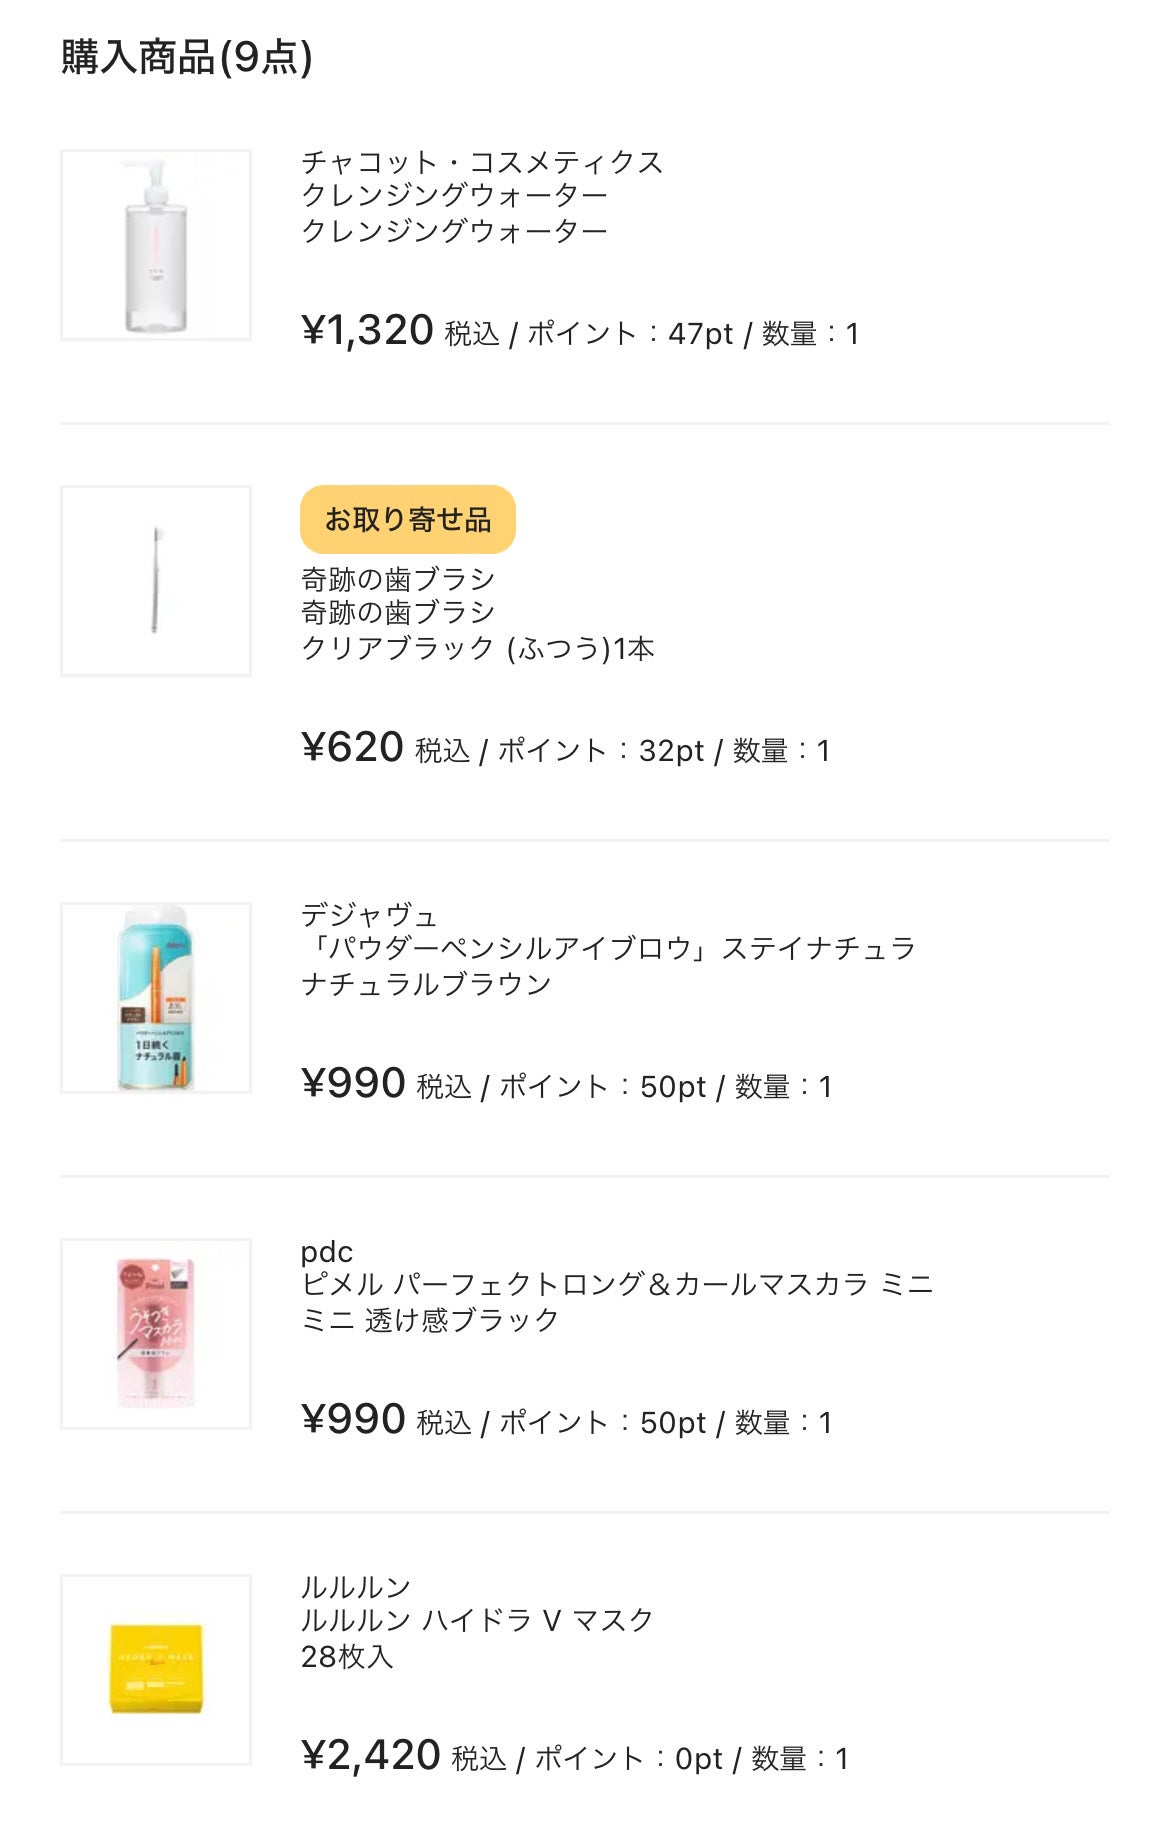The image size is (1170, 1844).
Task: Open the ルルルン ハイドラ V マスク title
Action: click(477, 1620)
